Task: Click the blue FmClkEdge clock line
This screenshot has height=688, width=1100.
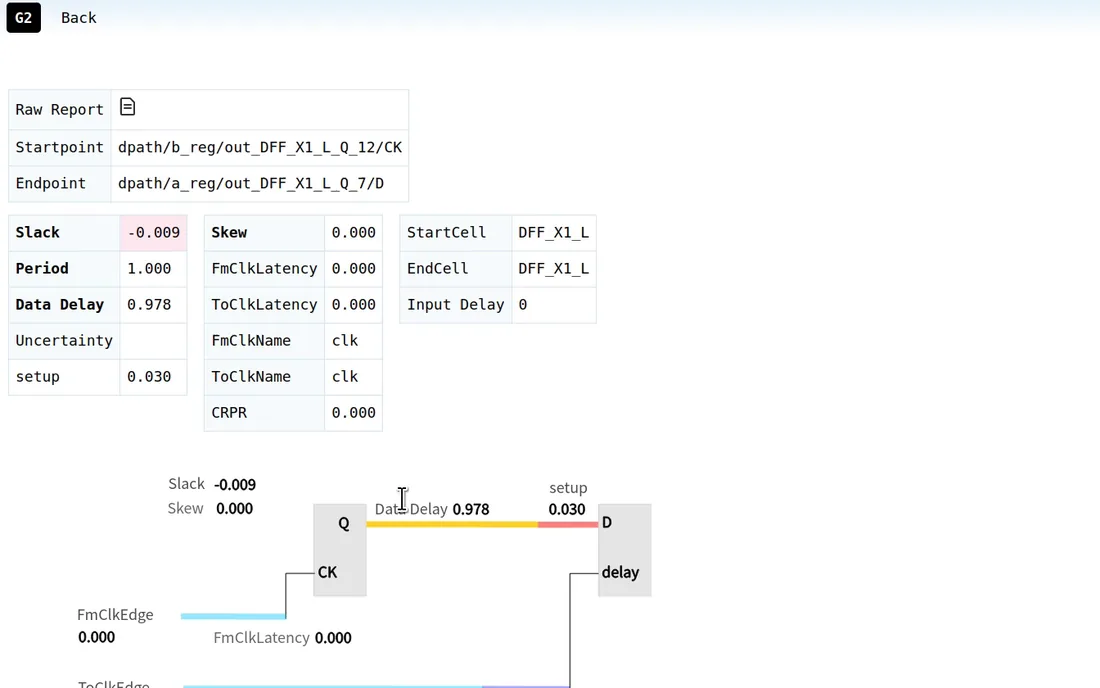Action: coord(233,616)
